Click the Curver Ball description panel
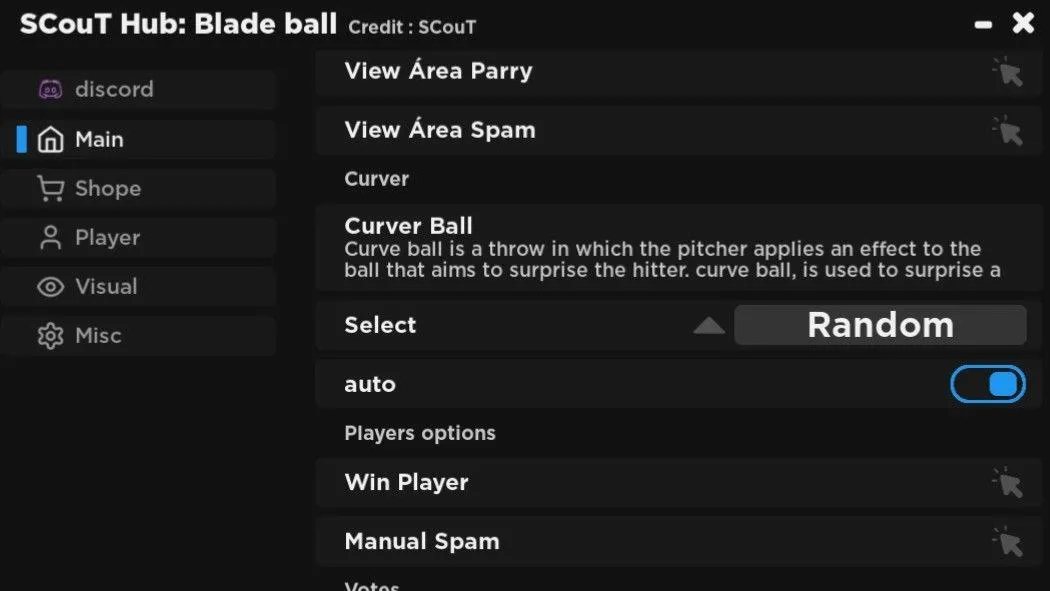Viewport: 1050px width, 591px height. pos(678,248)
